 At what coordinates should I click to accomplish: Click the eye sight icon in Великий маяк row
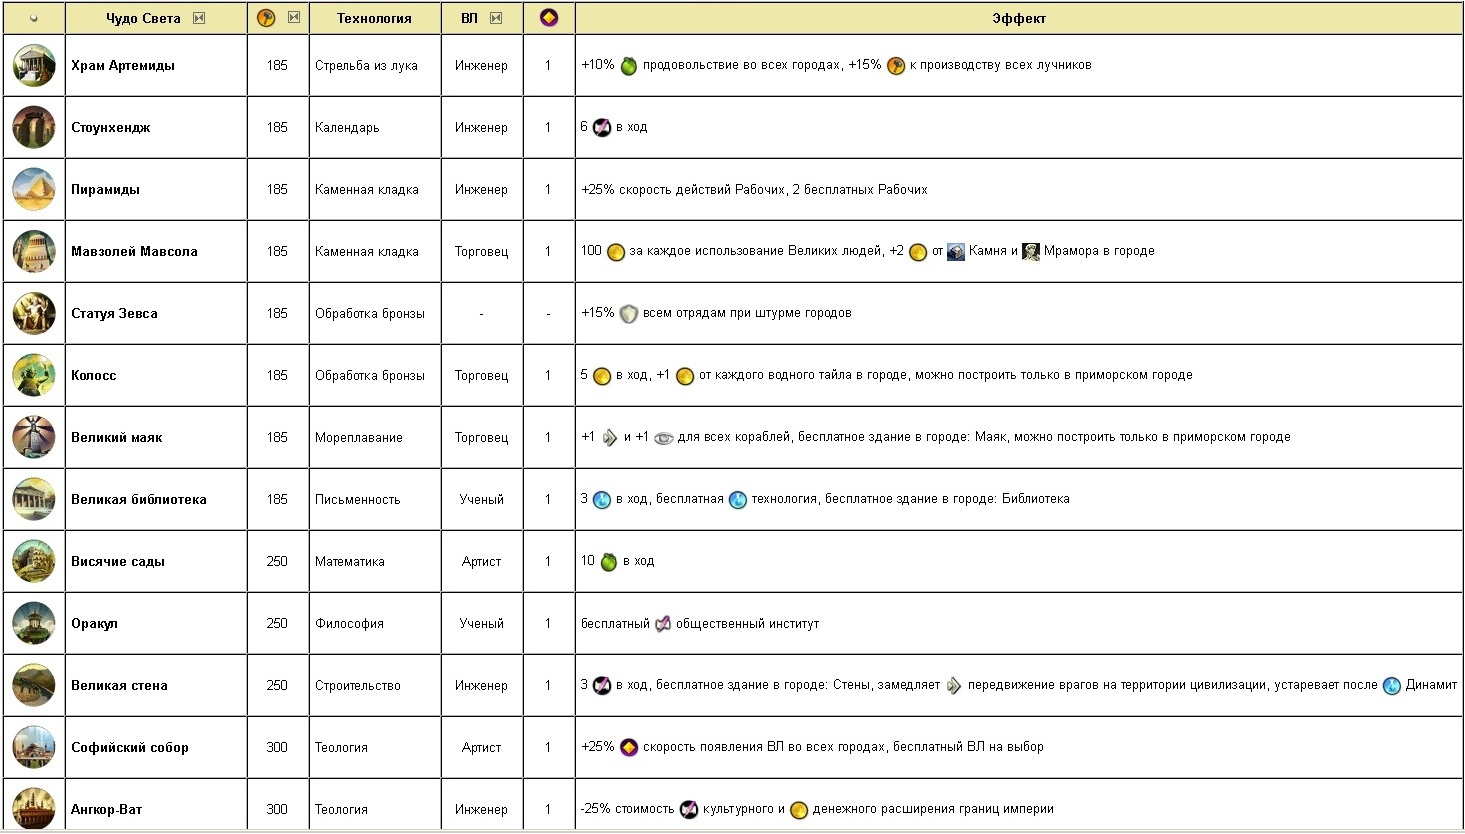[664, 438]
